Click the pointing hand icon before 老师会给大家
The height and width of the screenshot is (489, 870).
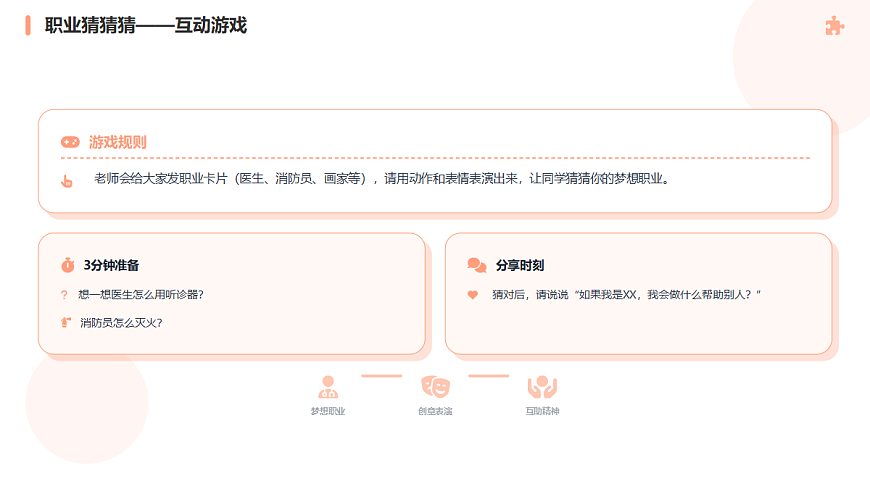click(x=67, y=181)
